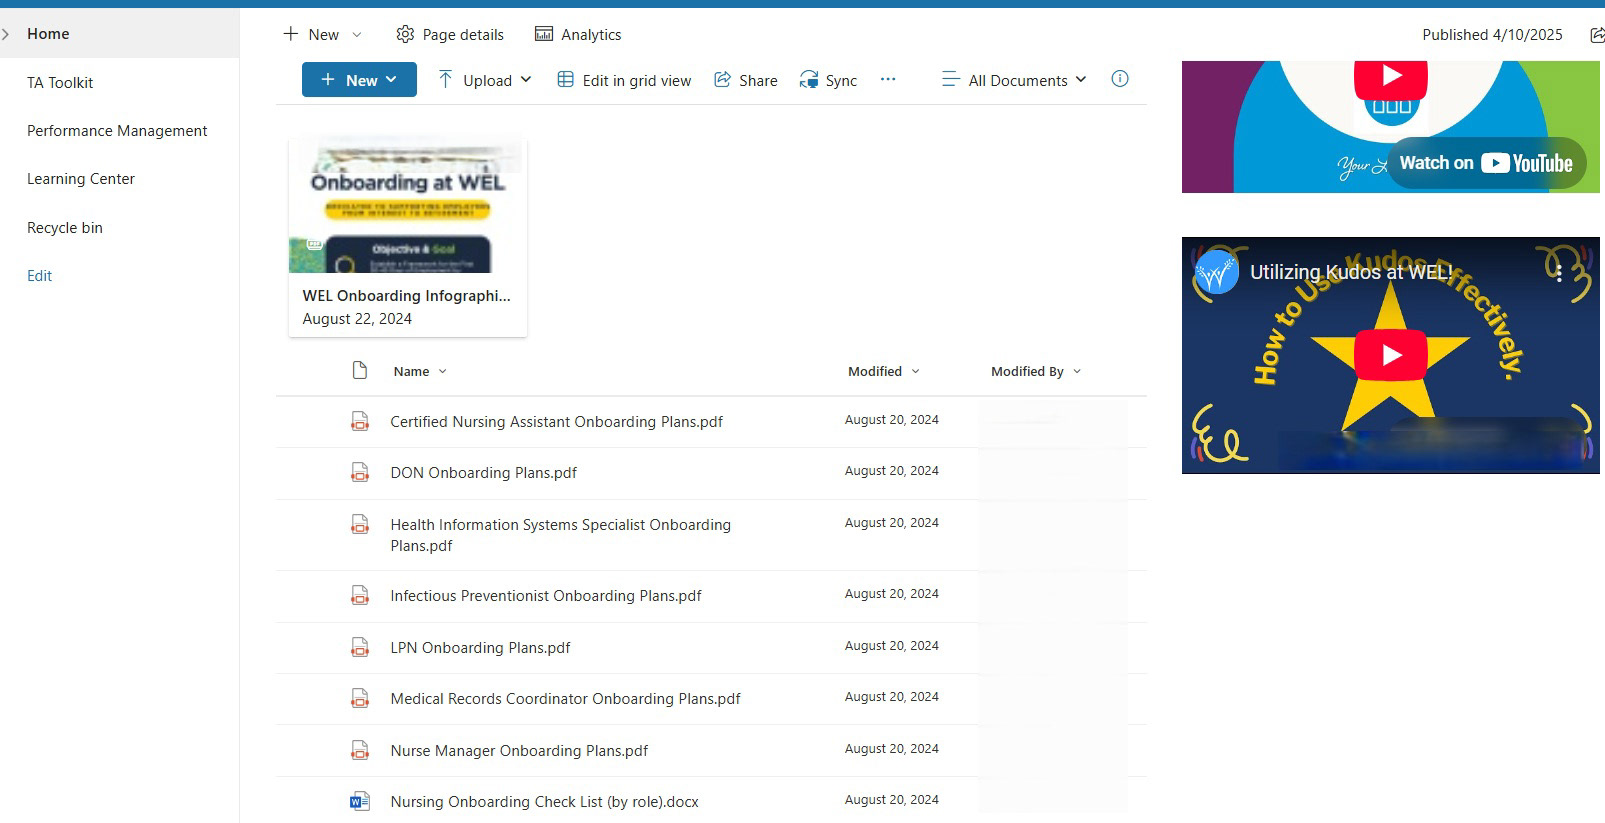Click the share page icon near Published date
The height and width of the screenshot is (823, 1605).
click(1597, 35)
